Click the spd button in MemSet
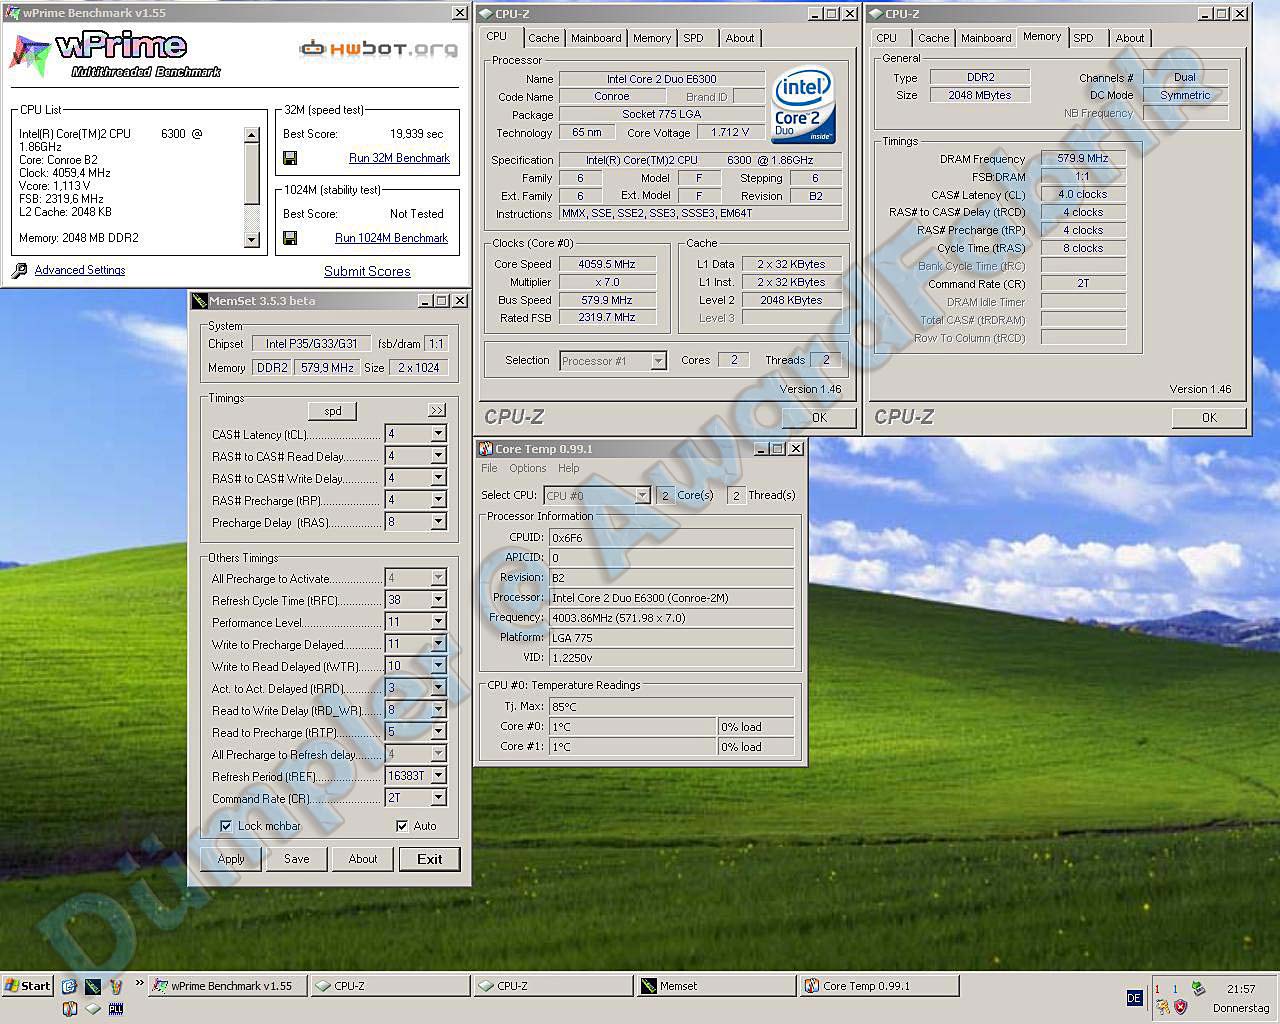The image size is (1280, 1024). pyautogui.click(x=332, y=411)
